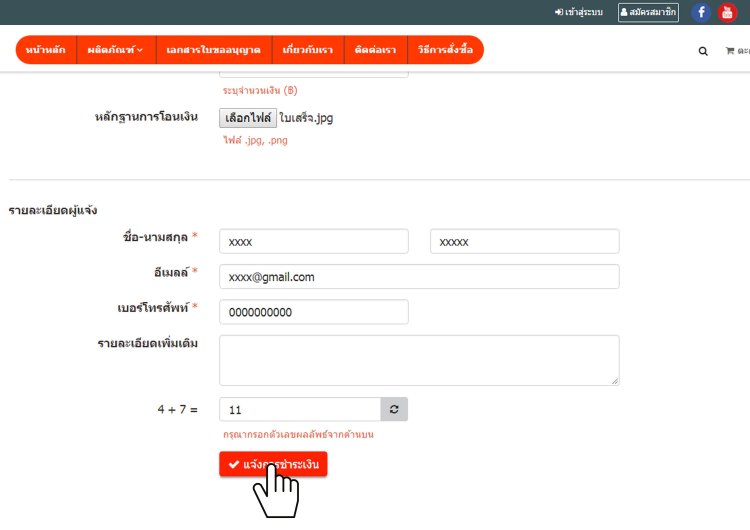
Task: Click the captcha answer field showing 11
Action: pyautogui.click(x=300, y=410)
